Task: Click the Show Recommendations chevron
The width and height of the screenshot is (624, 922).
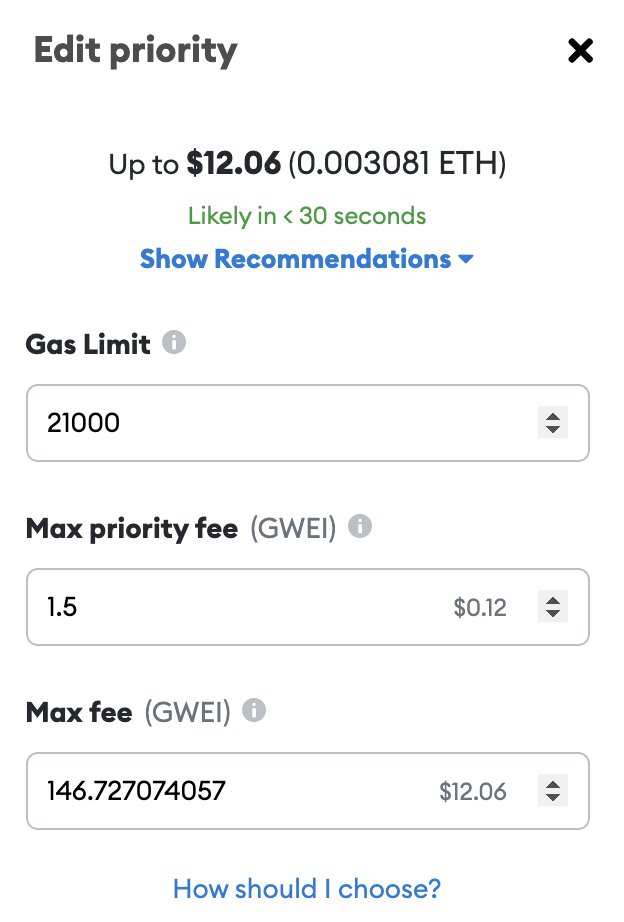Action: [x=465, y=258]
